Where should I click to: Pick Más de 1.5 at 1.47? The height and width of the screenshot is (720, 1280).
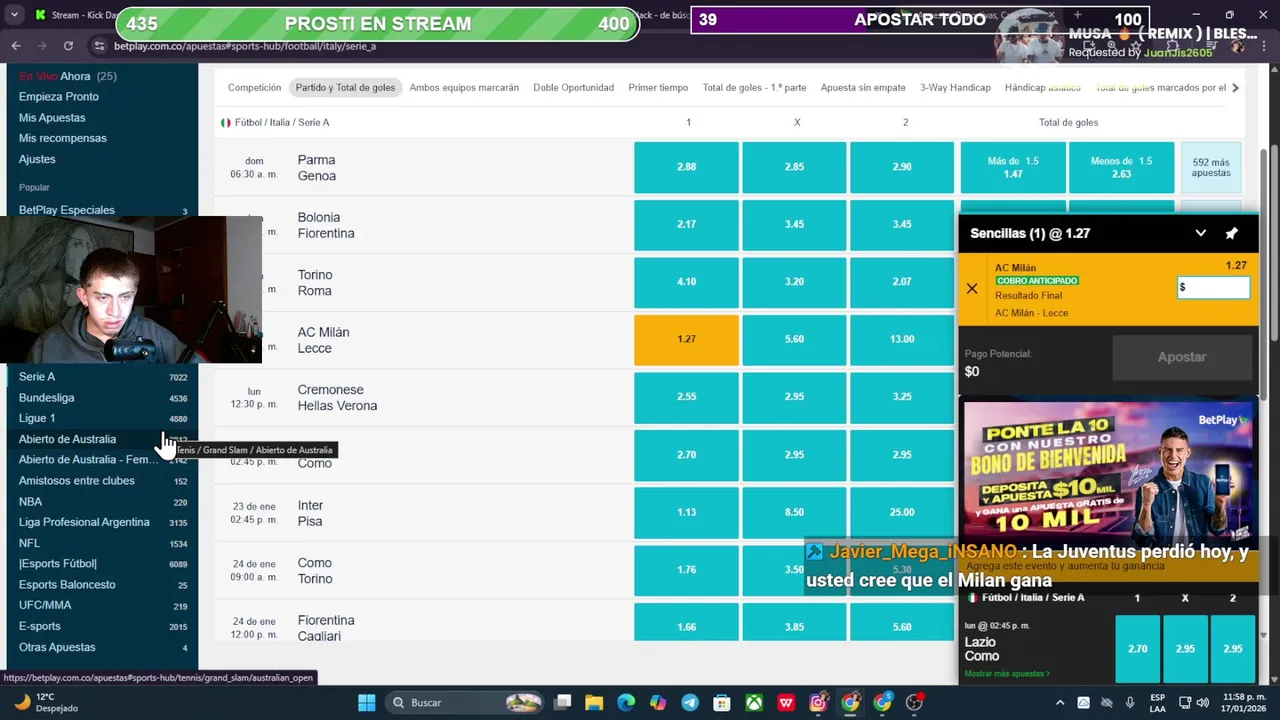pos(1013,167)
